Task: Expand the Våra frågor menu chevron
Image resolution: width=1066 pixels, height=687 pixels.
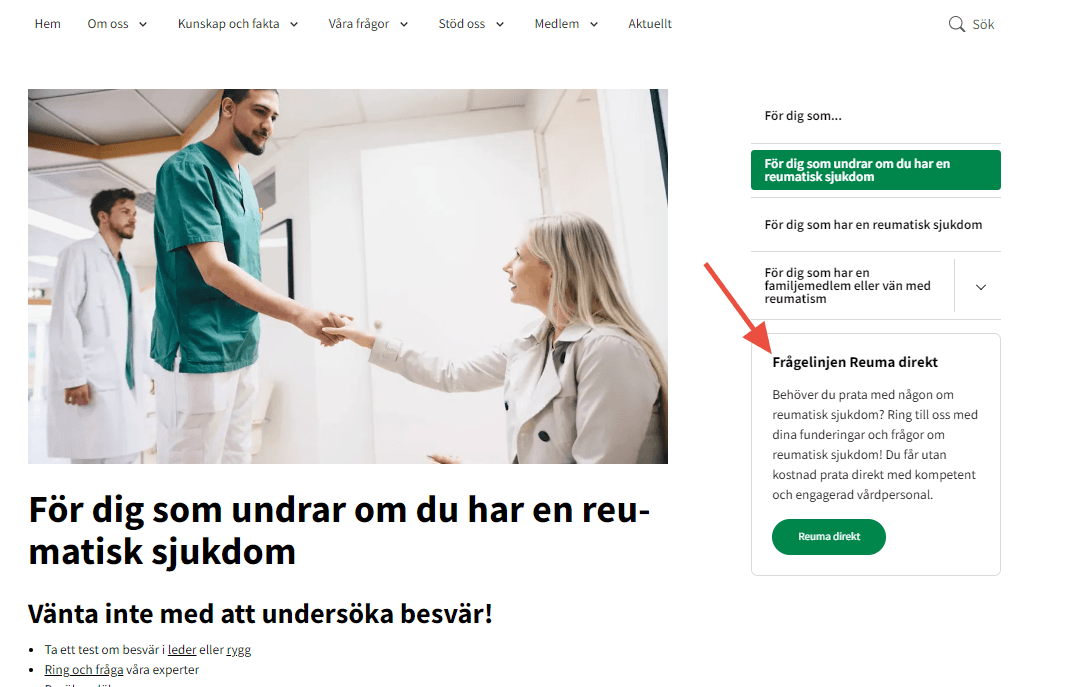Action: tap(404, 24)
